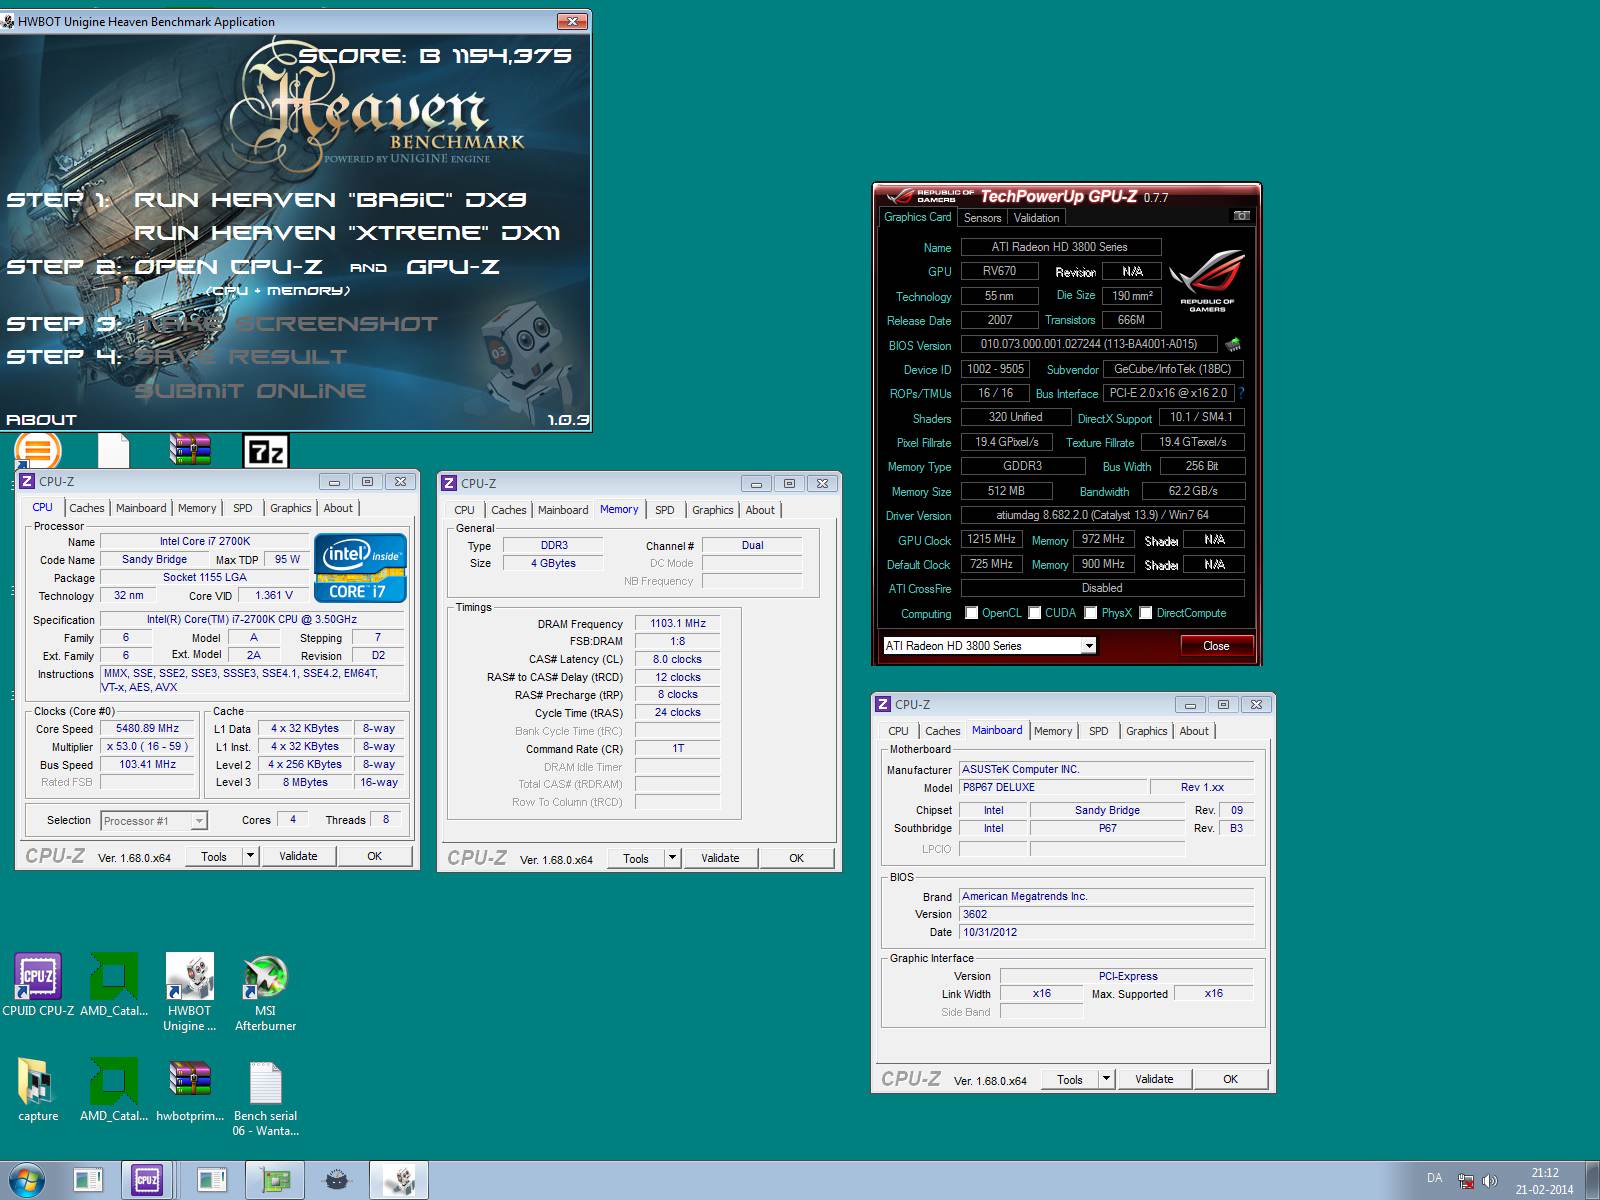The width and height of the screenshot is (1600, 1200).
Task: Click the Windows Start orb
Action: tap(27, 1180)
